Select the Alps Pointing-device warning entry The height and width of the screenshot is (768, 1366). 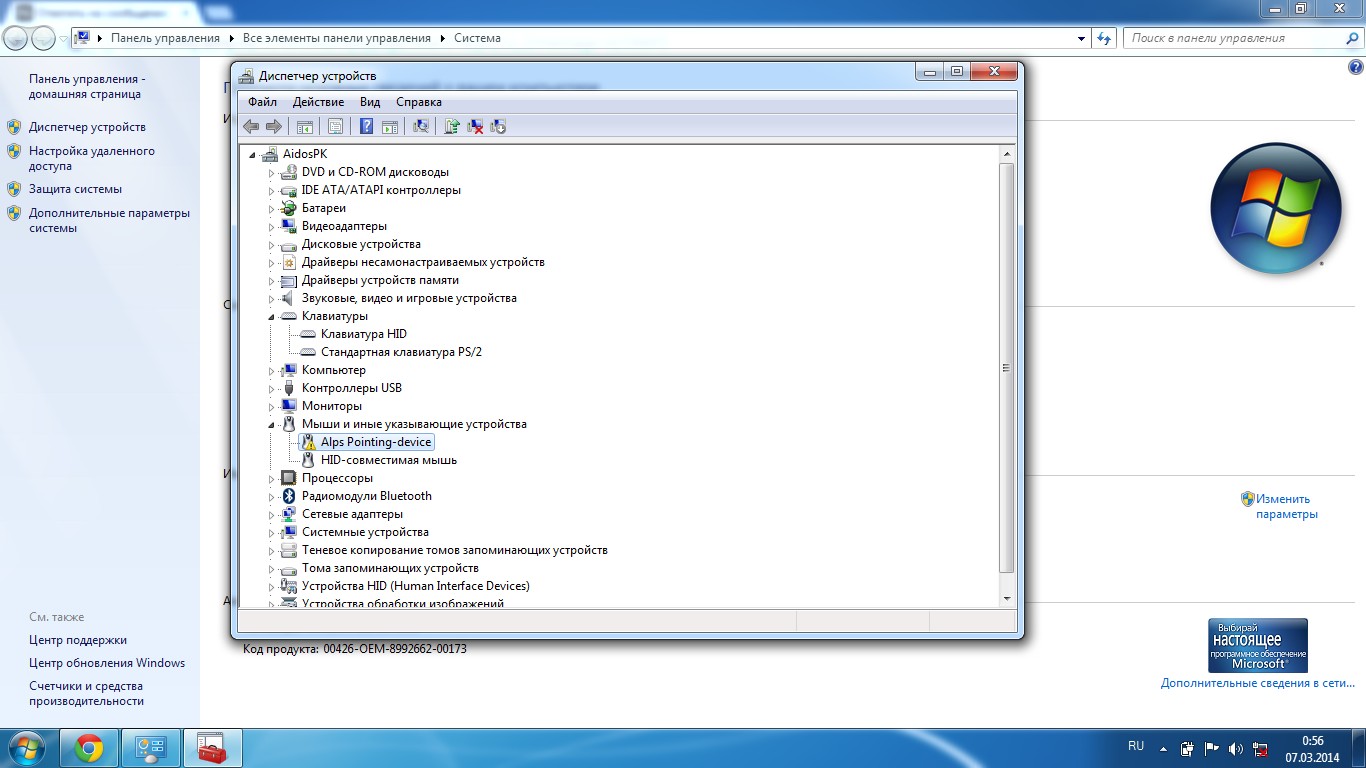coord(375,442)
